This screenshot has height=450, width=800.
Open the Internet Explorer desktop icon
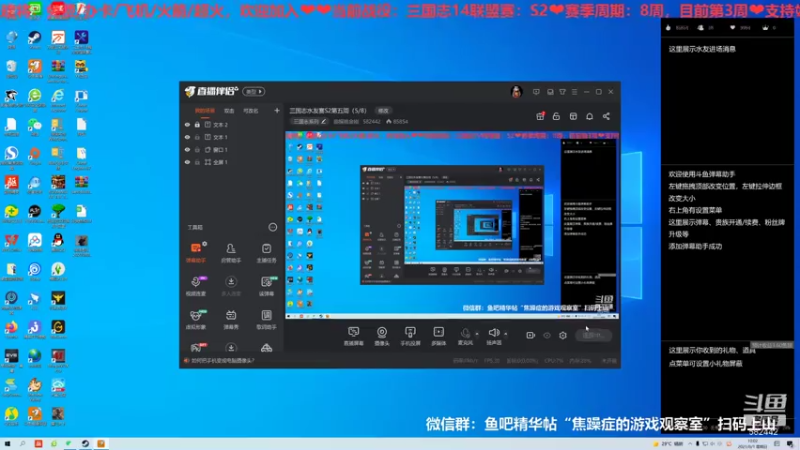coord(58,99)
